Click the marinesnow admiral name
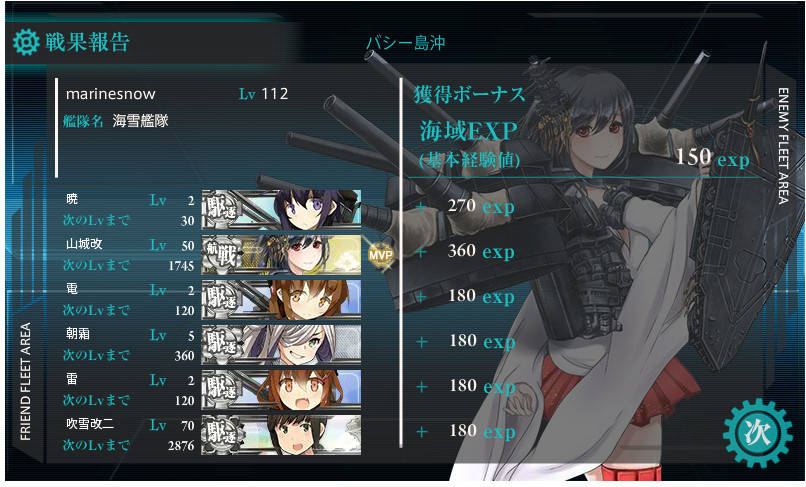 (111, 94)
